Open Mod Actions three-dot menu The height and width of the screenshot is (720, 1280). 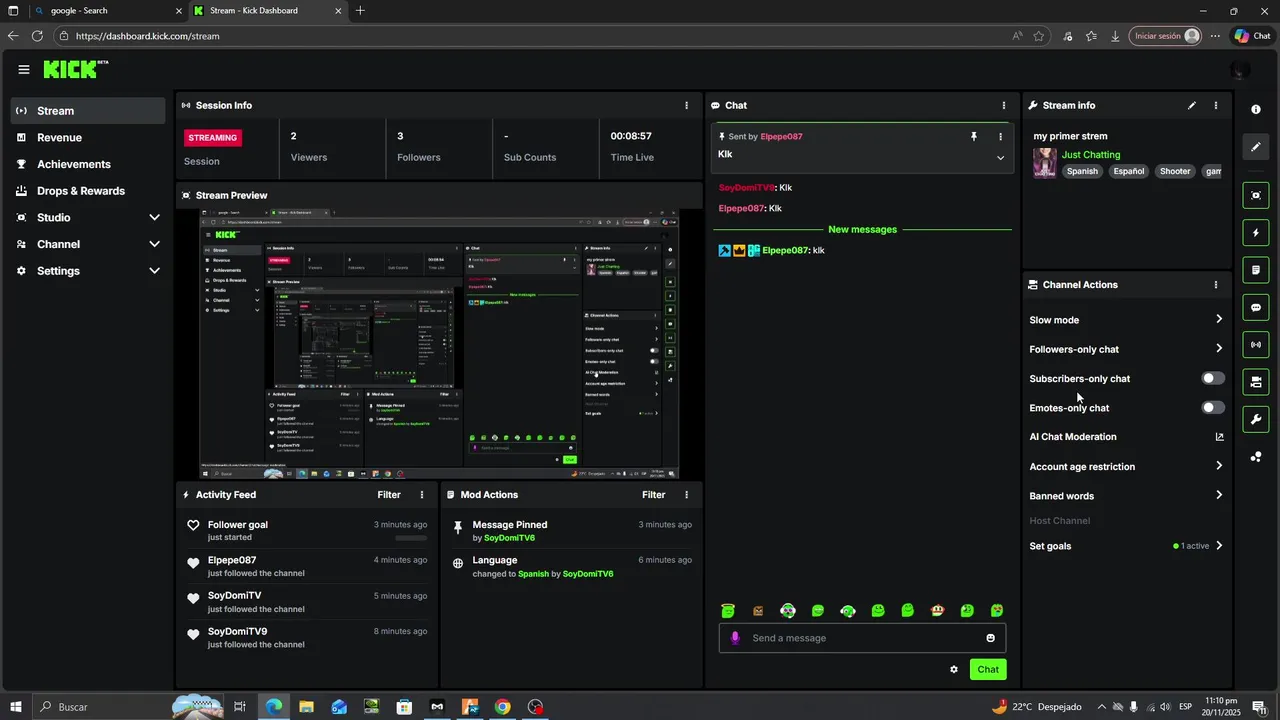coord(686,495)
